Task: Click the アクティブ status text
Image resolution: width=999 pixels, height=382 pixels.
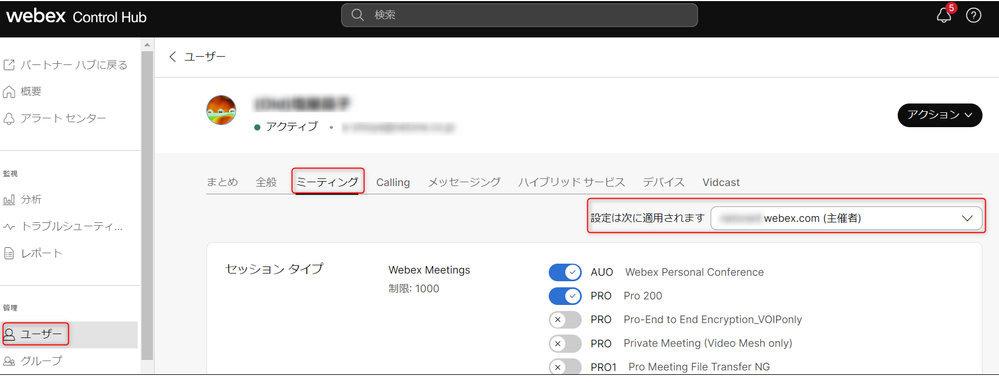Action: click(292, 127)
